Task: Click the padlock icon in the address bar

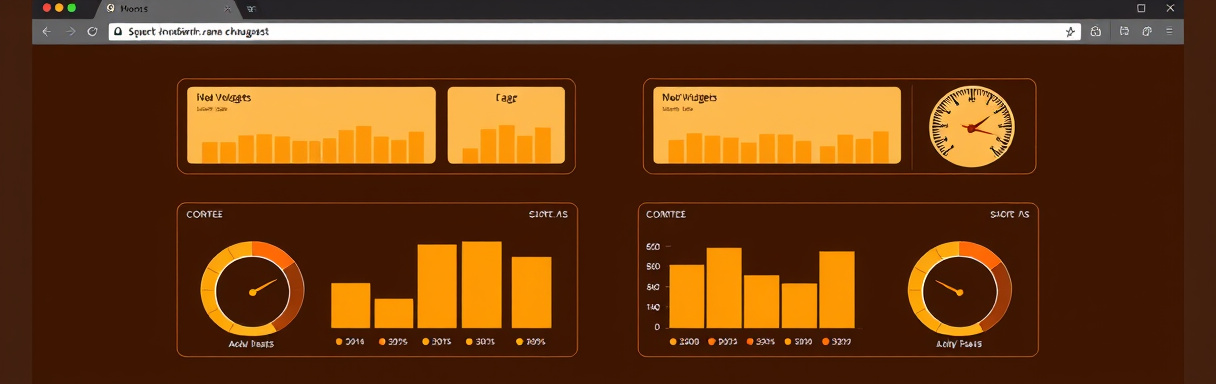Action: 119,32
